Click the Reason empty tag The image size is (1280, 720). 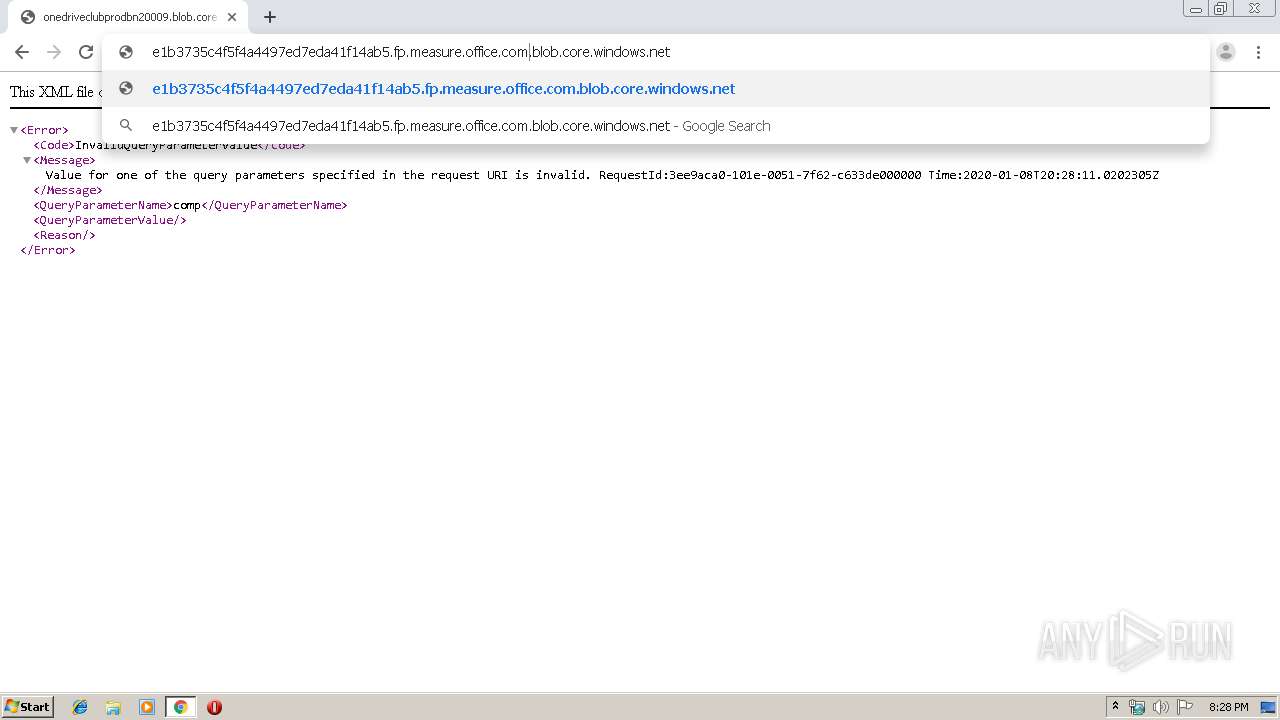64,235
